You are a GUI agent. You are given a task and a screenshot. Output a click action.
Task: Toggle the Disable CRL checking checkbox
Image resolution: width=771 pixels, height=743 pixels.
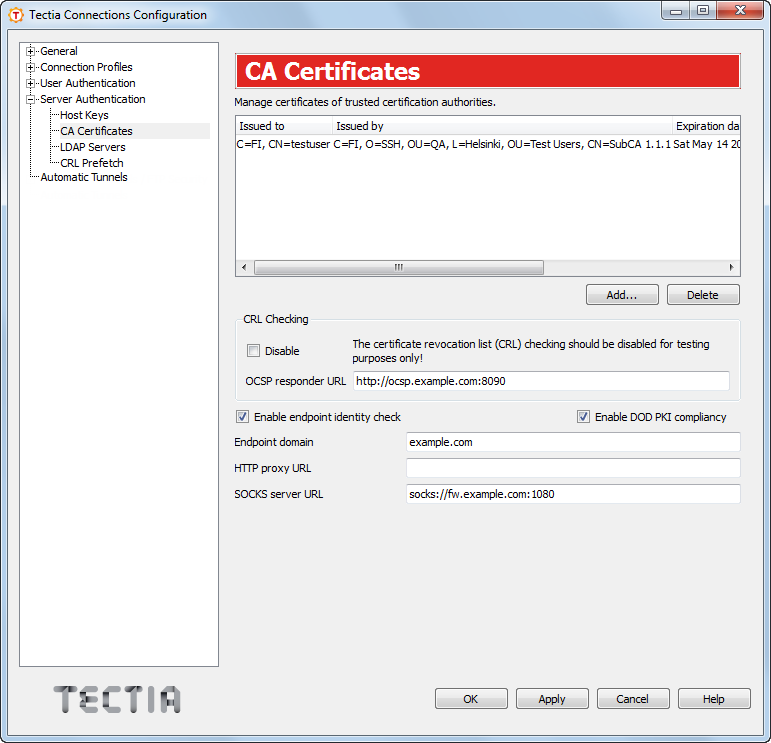point(253,351)
